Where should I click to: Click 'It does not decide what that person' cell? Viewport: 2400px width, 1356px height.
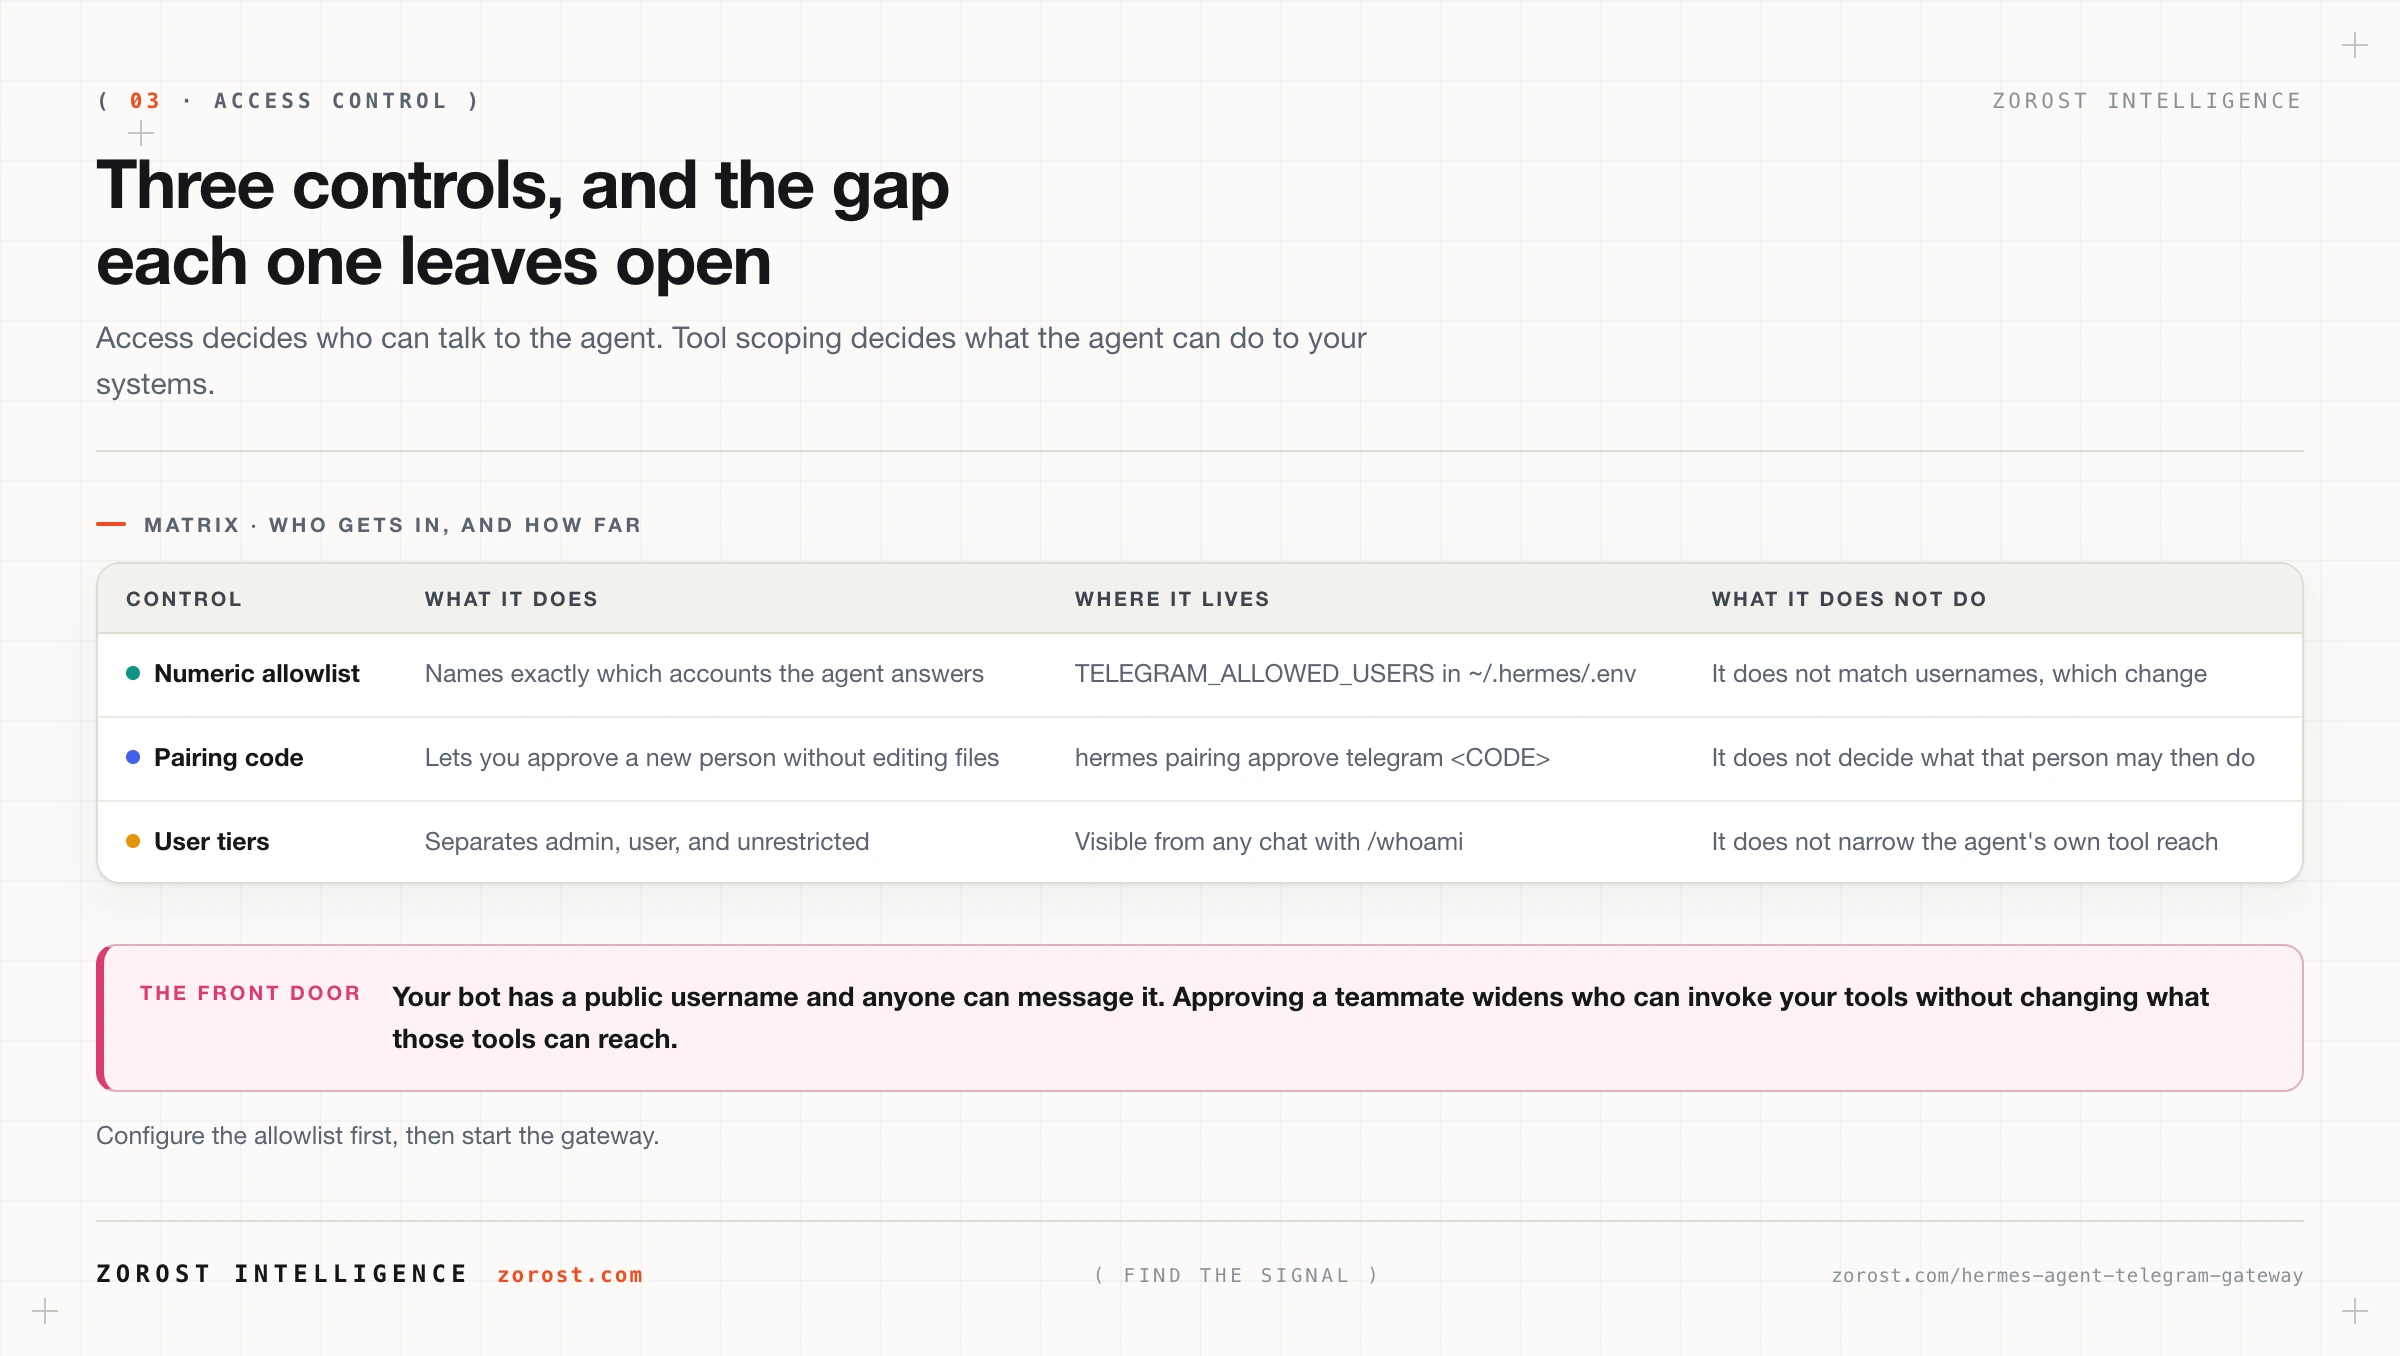[1983, 757]
